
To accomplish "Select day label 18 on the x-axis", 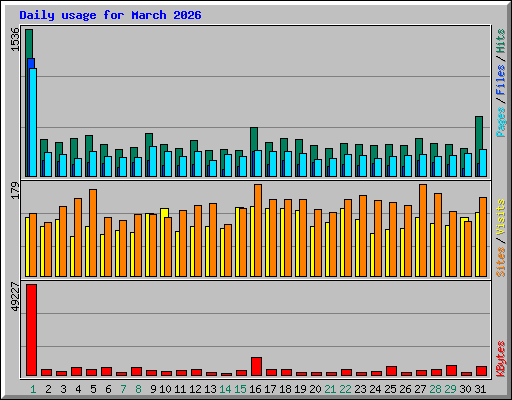I will 285,389.
